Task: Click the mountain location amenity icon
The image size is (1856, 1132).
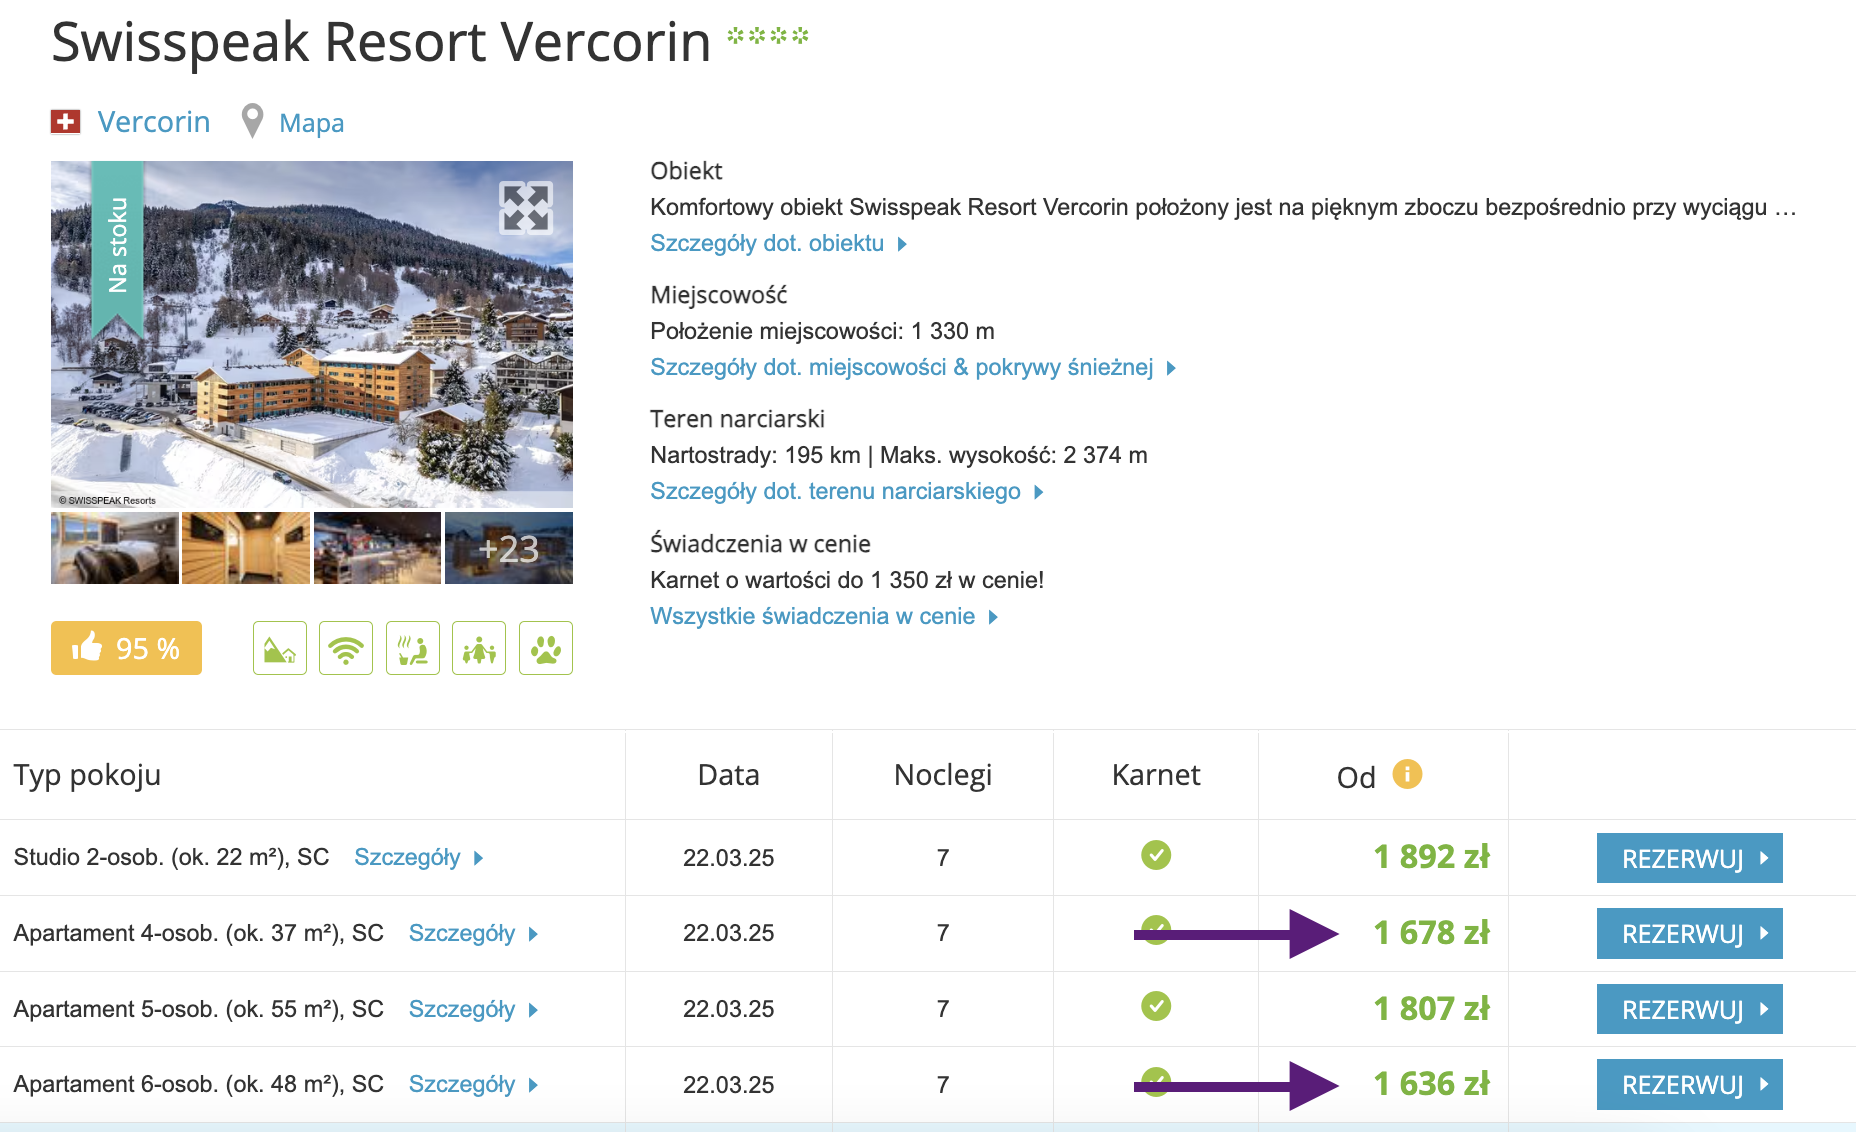Action: (x=280, y=648)
